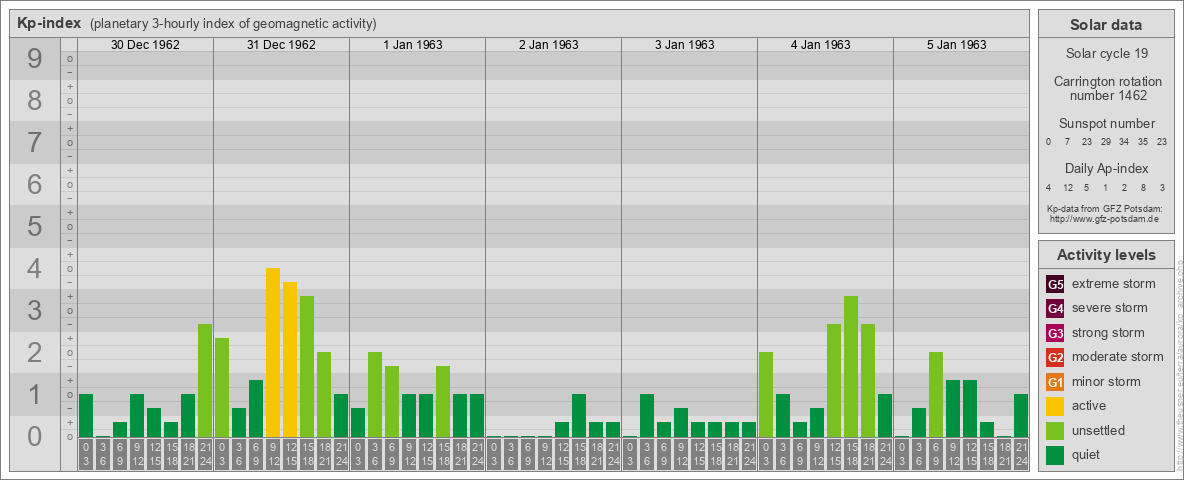Click daily Ap-index value 12
This screenshot has width=1184, height=480.
(x=1067, y=187)
